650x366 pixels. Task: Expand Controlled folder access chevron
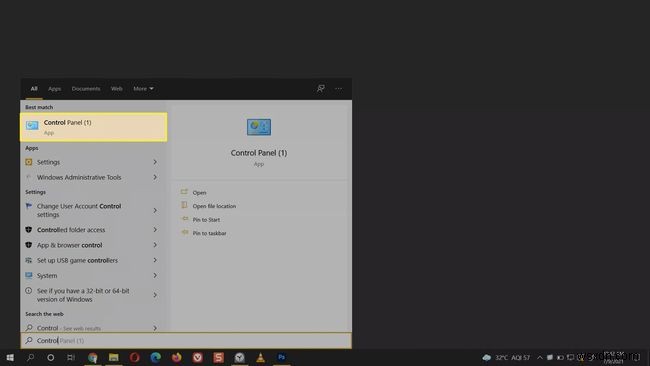click(x=155, y=230)
